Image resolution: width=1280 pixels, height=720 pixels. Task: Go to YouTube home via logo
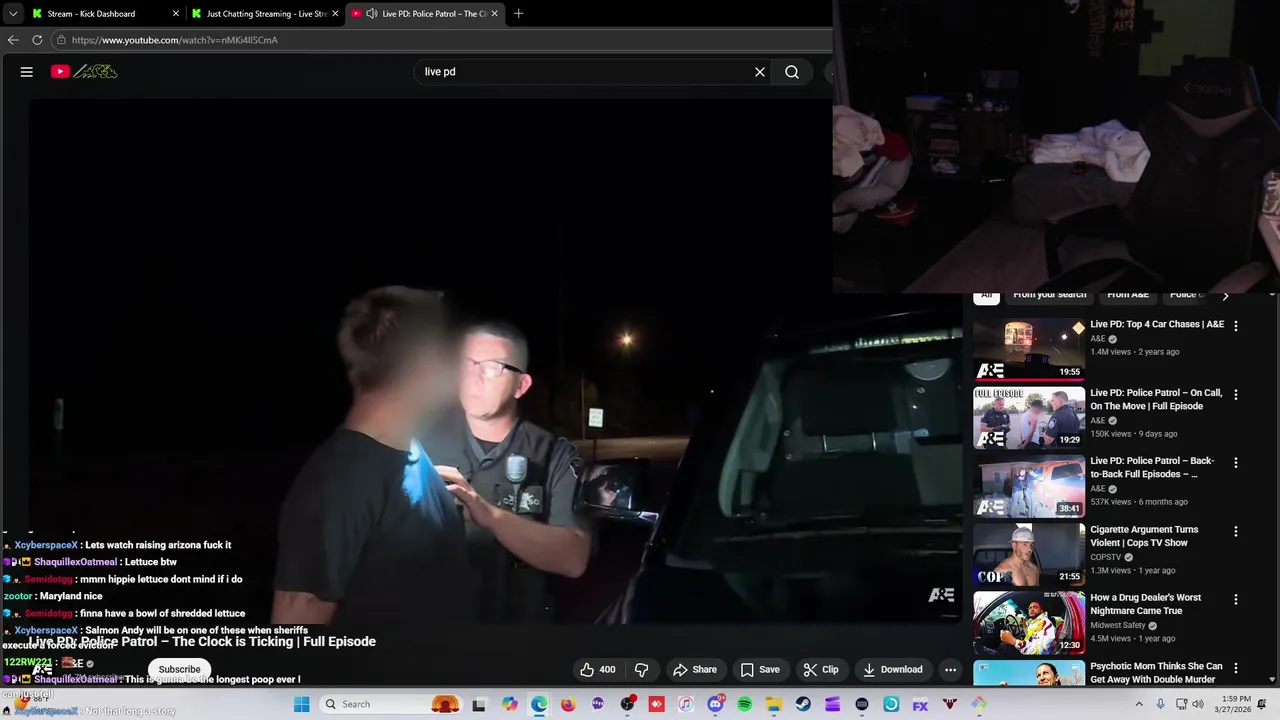coord(84,72)
